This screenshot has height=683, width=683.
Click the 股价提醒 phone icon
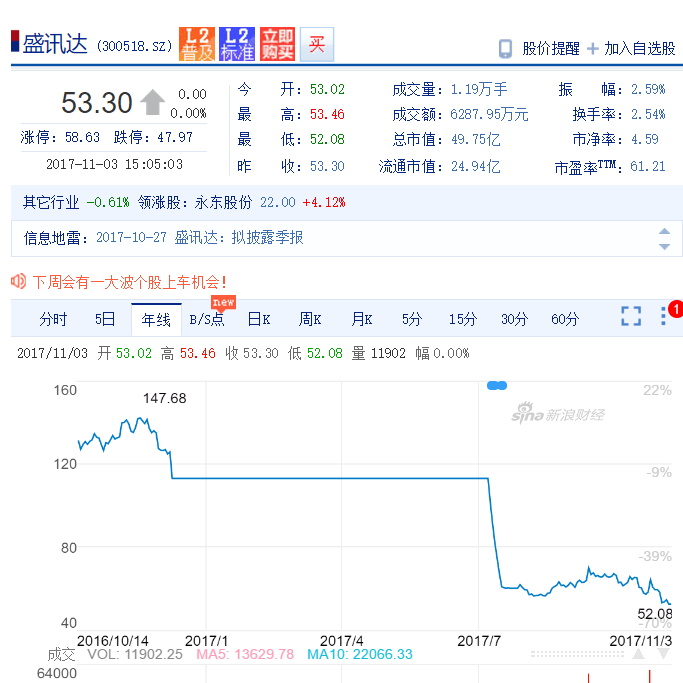point(505,48)
